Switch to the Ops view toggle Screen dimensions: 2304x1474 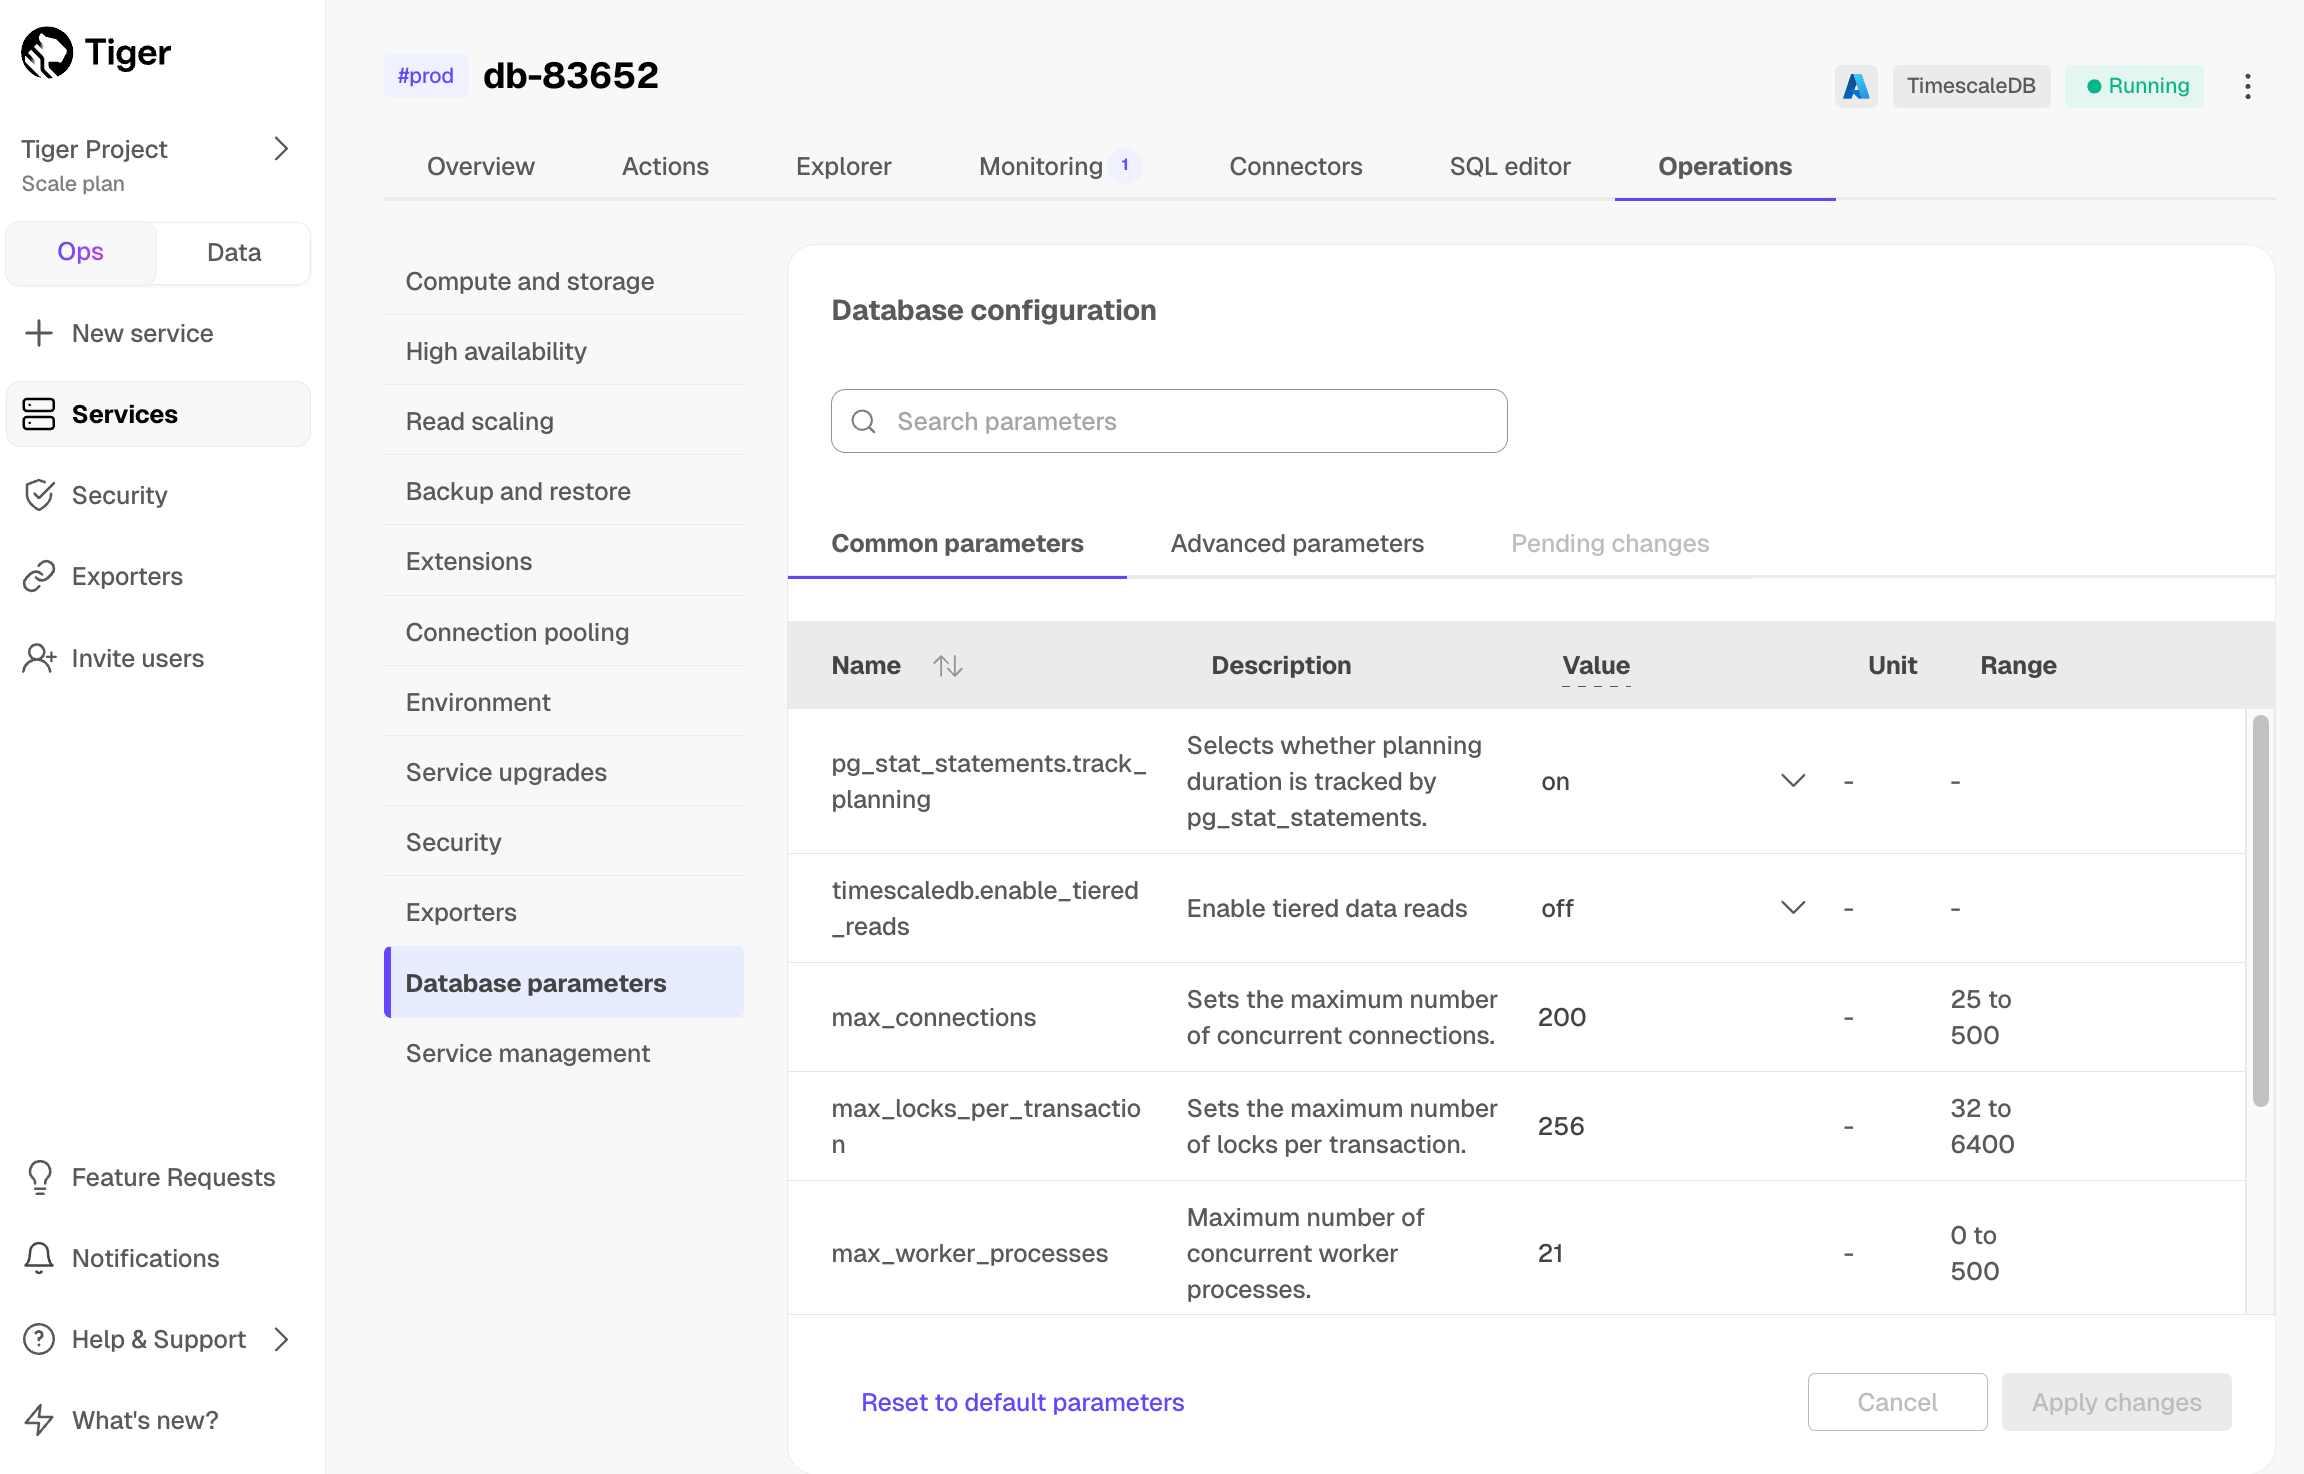81,252
